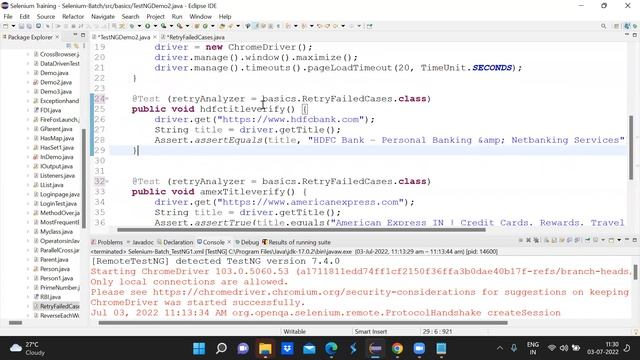Open Microsoft Edge from the taskbar

coord(331,349)
